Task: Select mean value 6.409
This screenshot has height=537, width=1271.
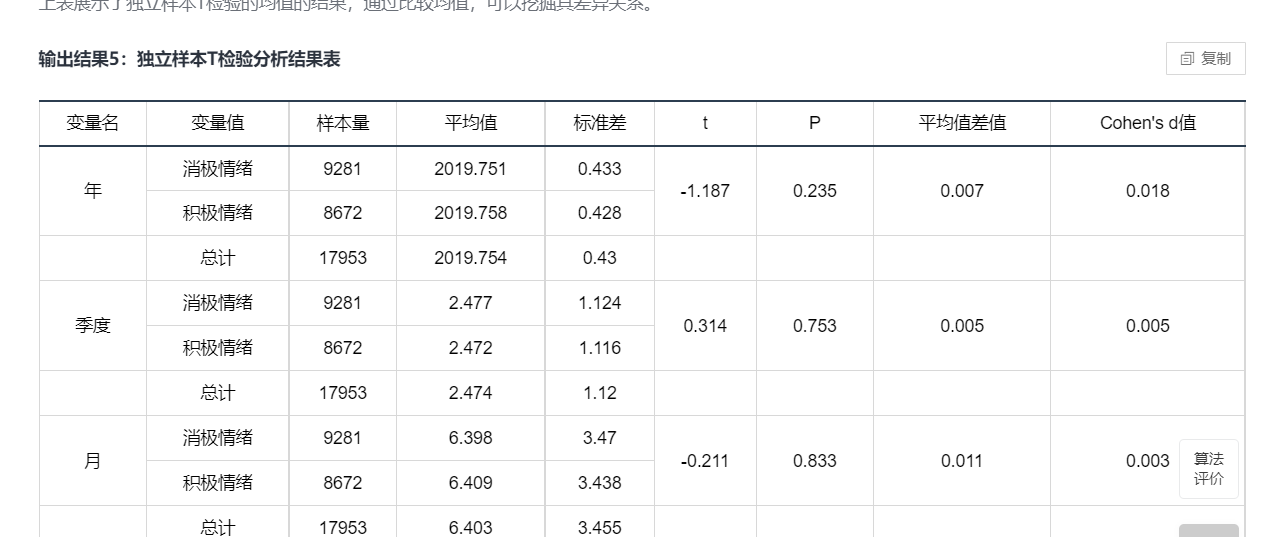Action: pos(471,483)
